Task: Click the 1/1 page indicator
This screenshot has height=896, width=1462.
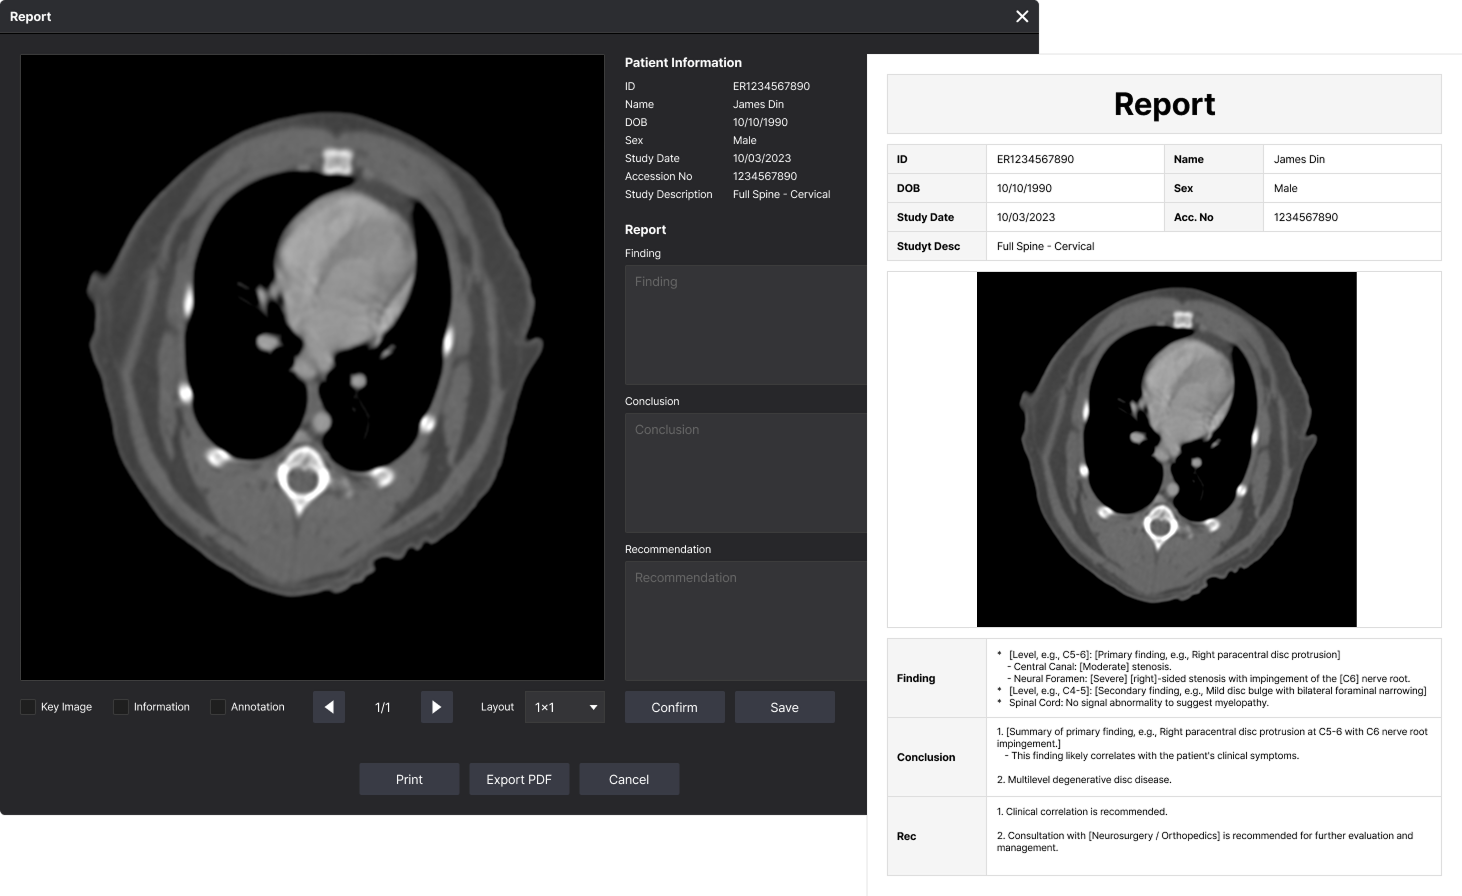Action: coord(383,707)
